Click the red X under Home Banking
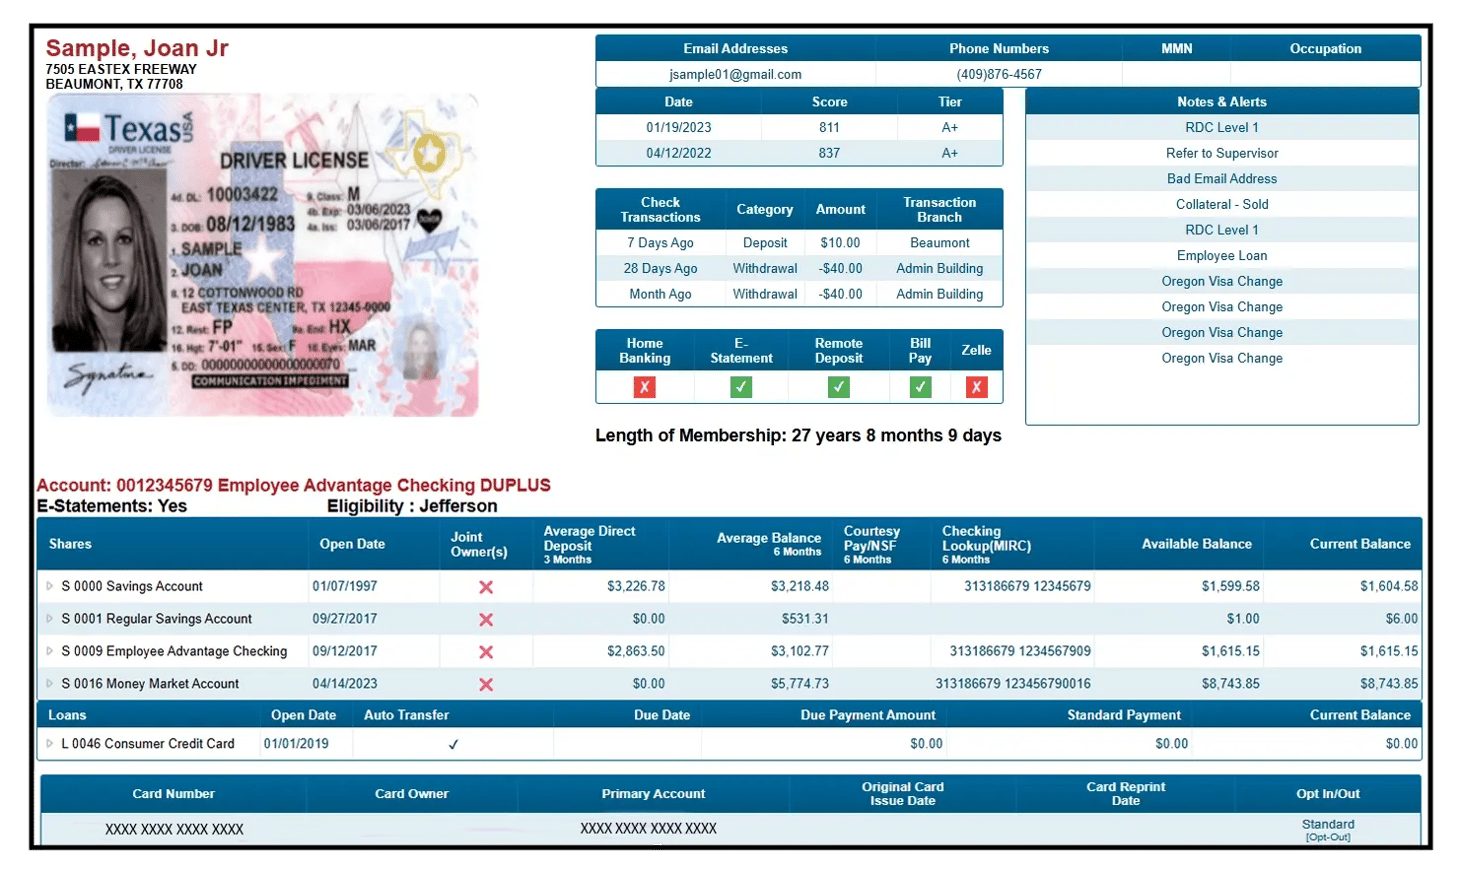This screenshot has height=869, width=1460. coord(645,387)
